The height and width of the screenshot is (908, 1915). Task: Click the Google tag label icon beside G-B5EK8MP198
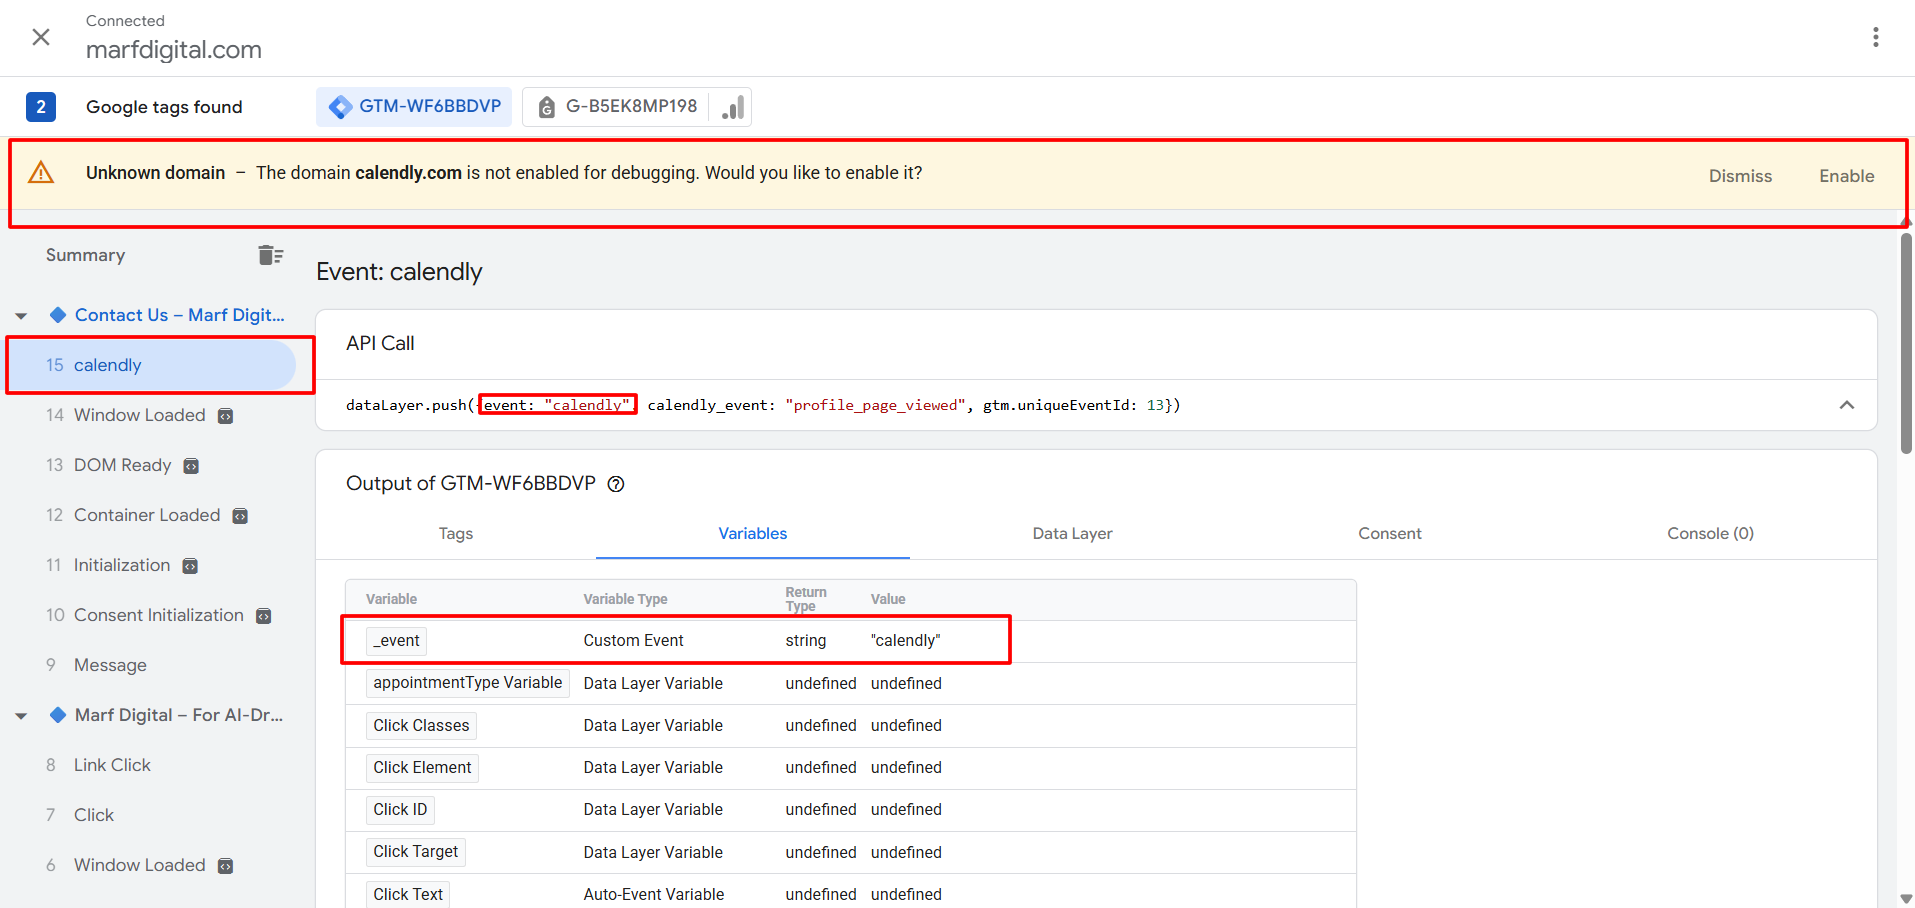(546, 106)
